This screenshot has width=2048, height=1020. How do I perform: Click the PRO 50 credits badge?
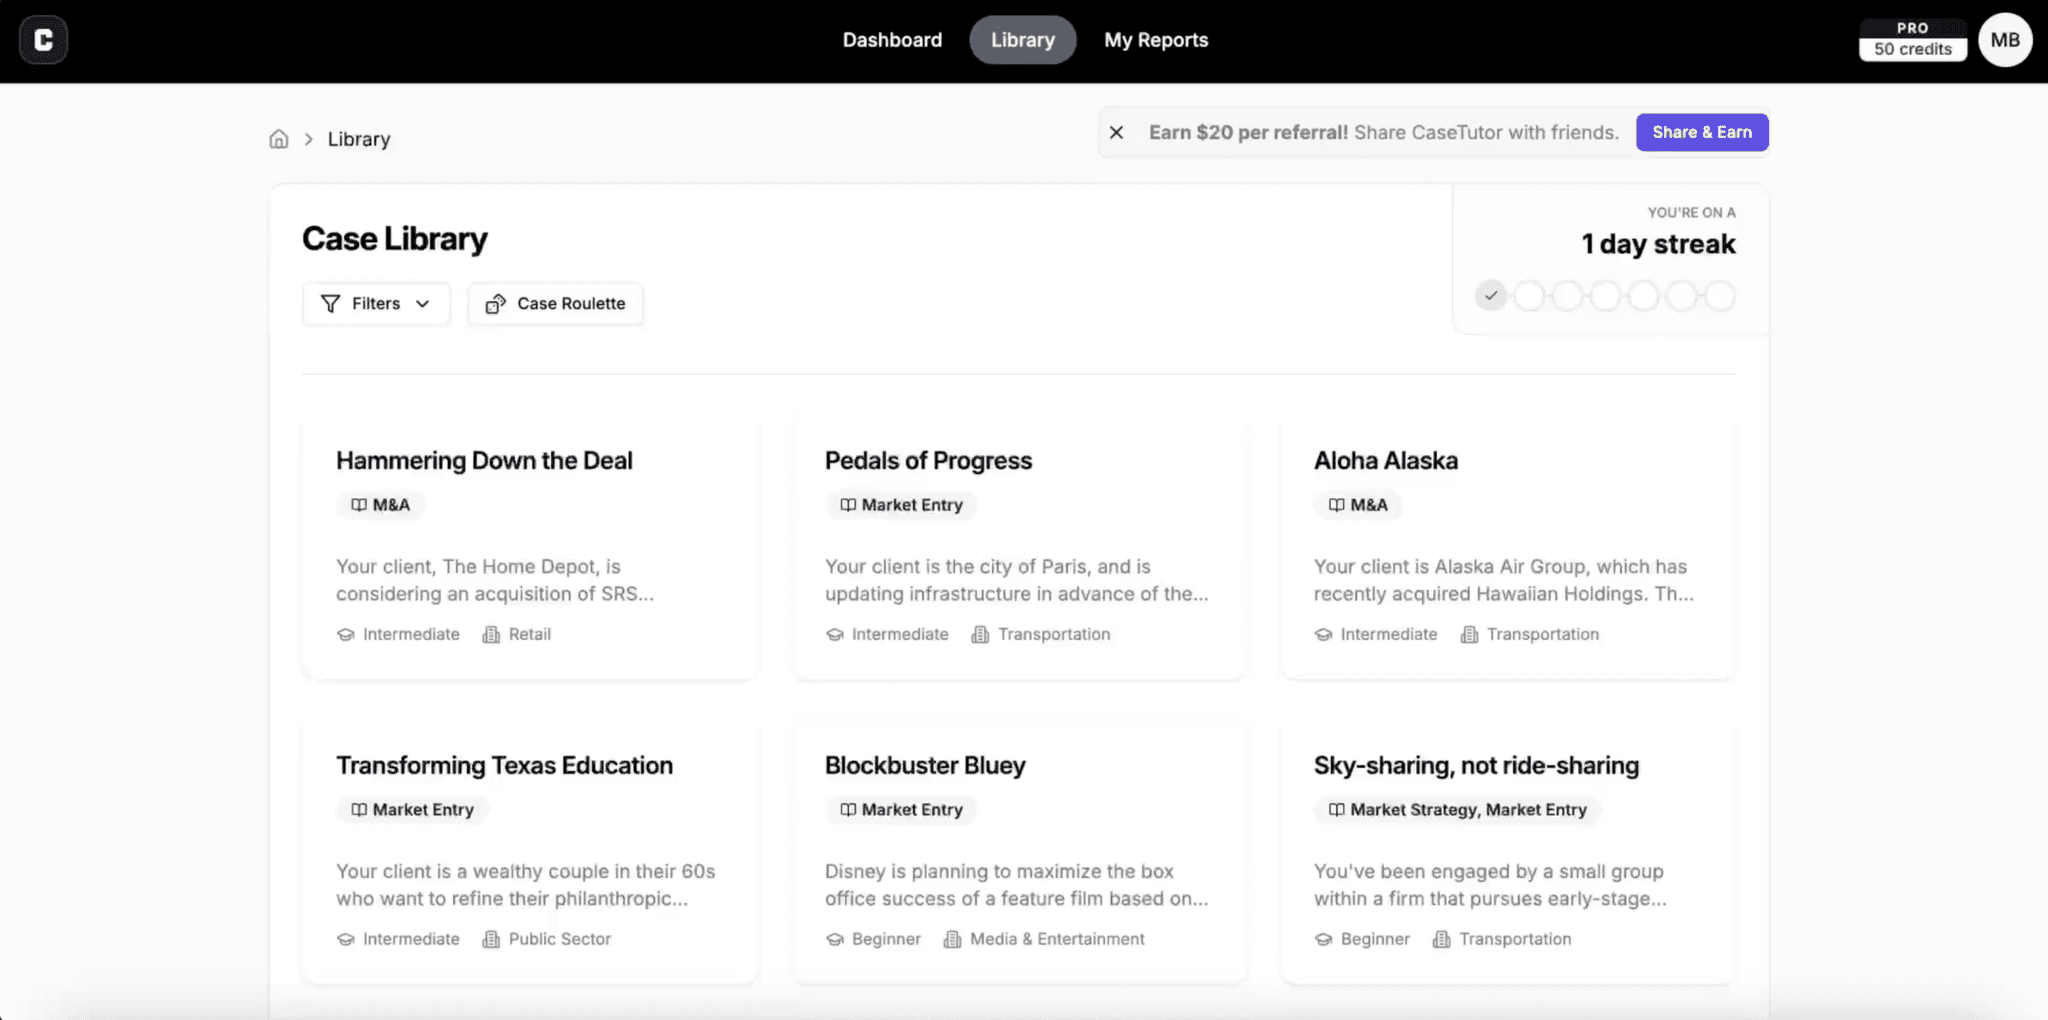[1912, 38]
